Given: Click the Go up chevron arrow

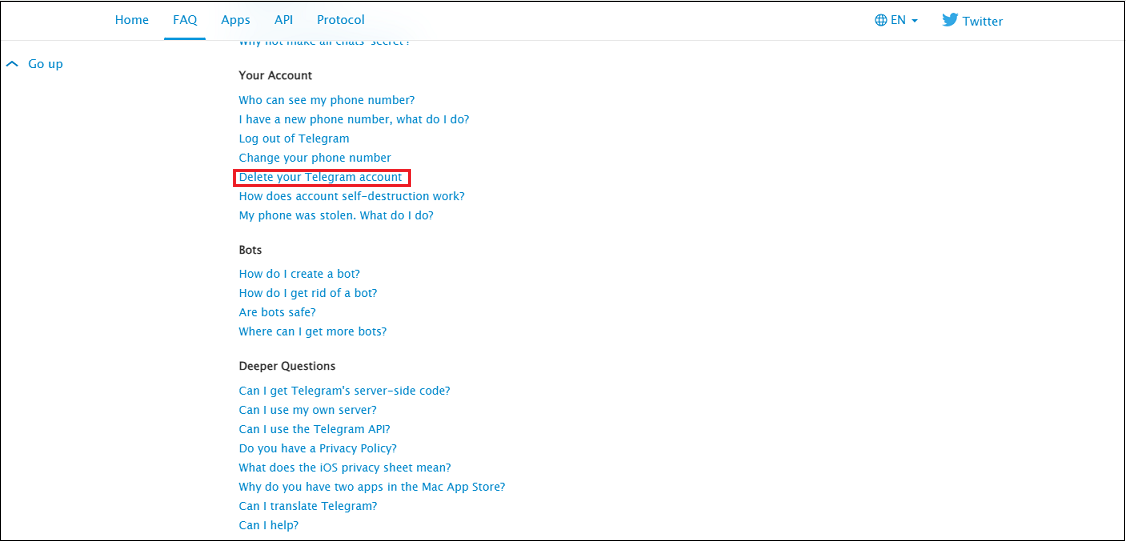Looking at the screenshot, I should [11, 64].
